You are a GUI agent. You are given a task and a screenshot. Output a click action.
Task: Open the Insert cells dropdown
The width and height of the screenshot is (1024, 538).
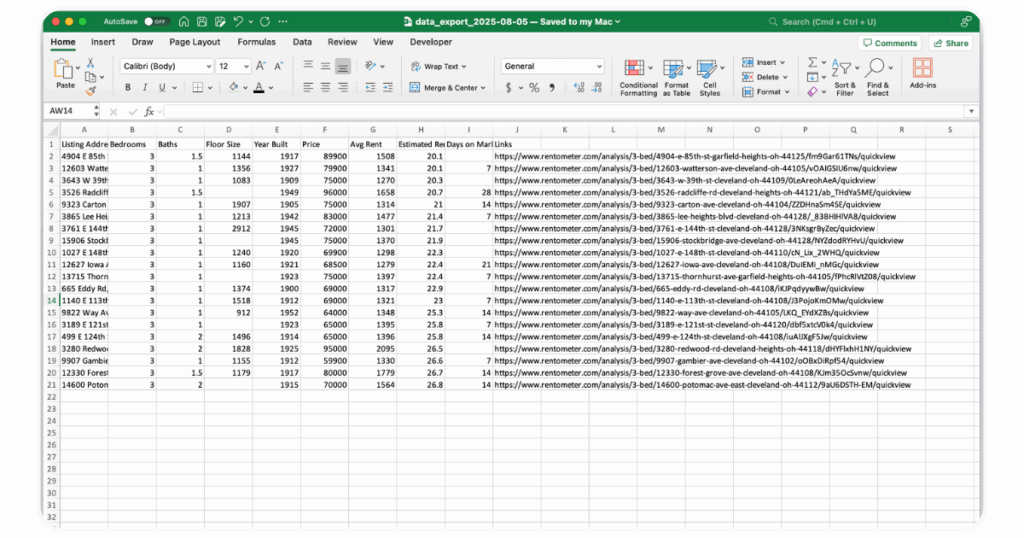pyautogui.click(x=763, y=62)
